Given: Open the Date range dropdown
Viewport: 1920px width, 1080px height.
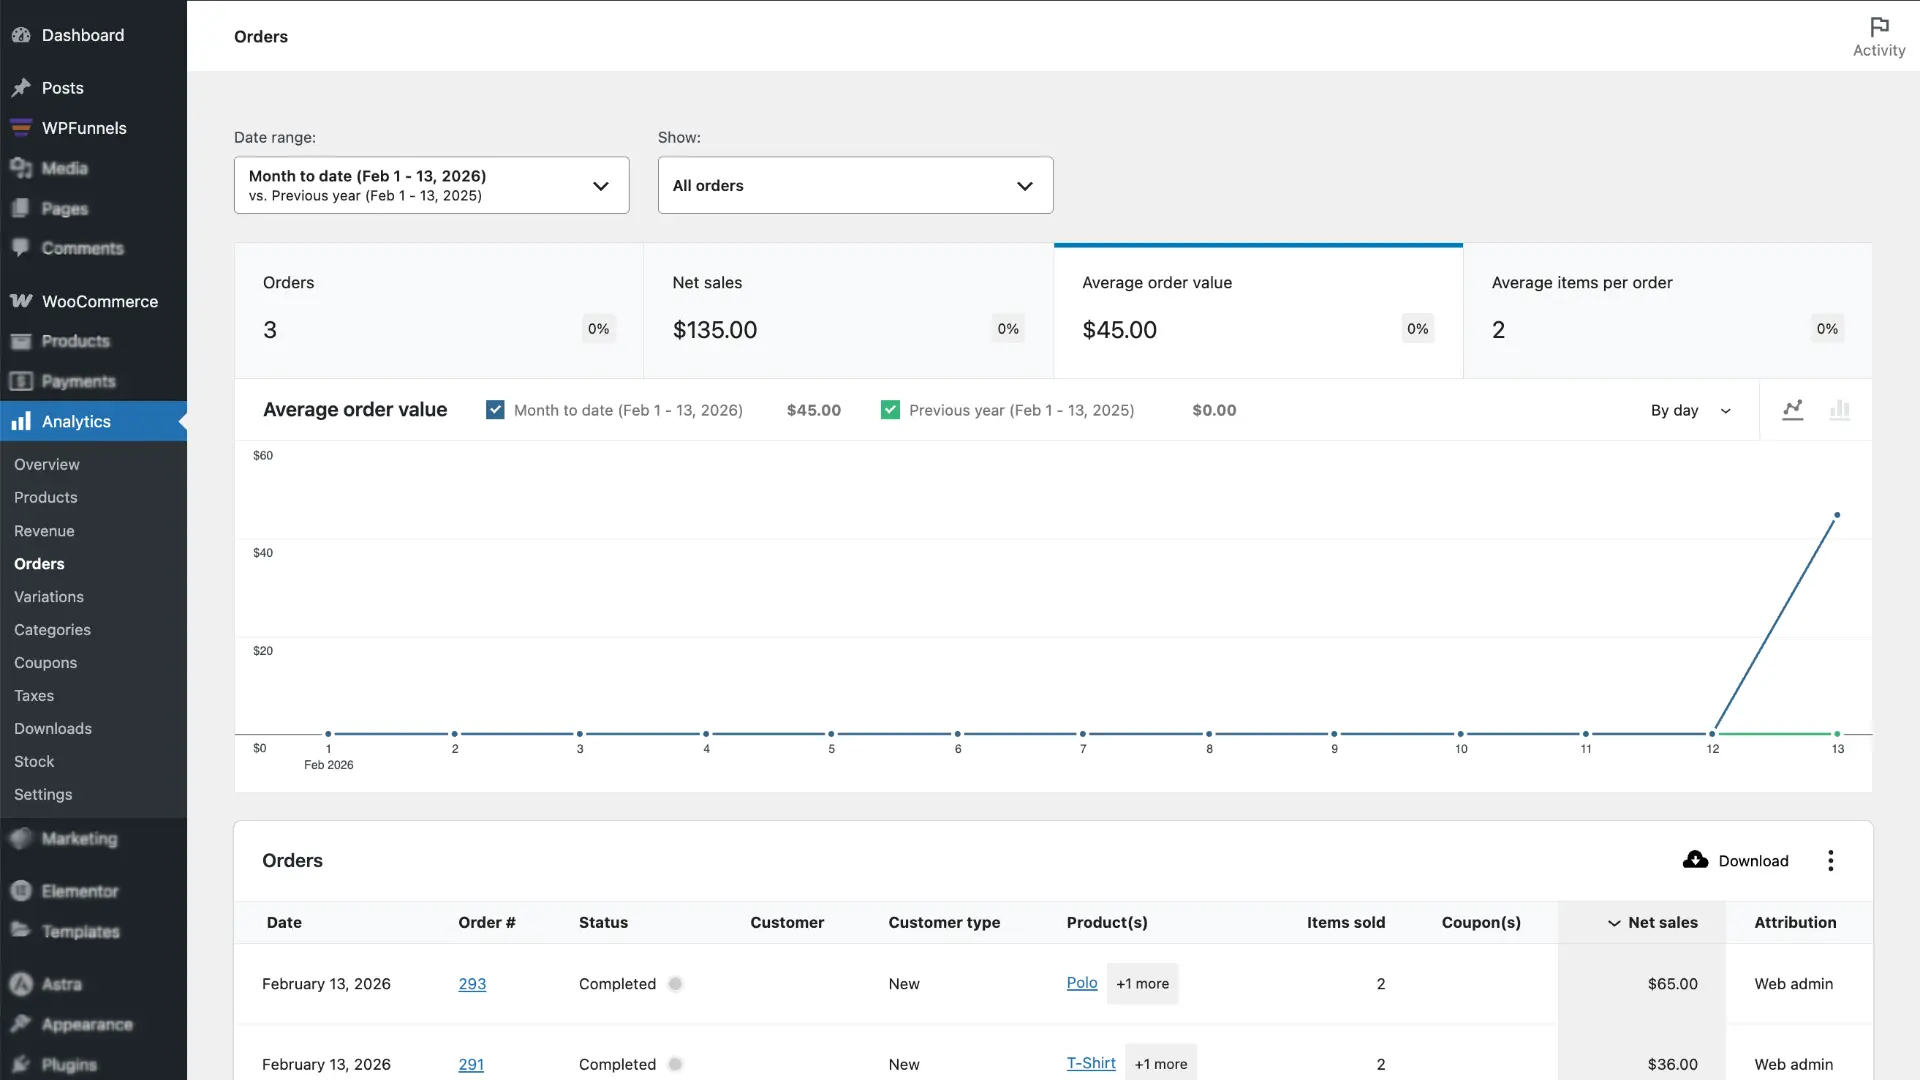Looking at the screenshot, I should [x=431, y=185].
